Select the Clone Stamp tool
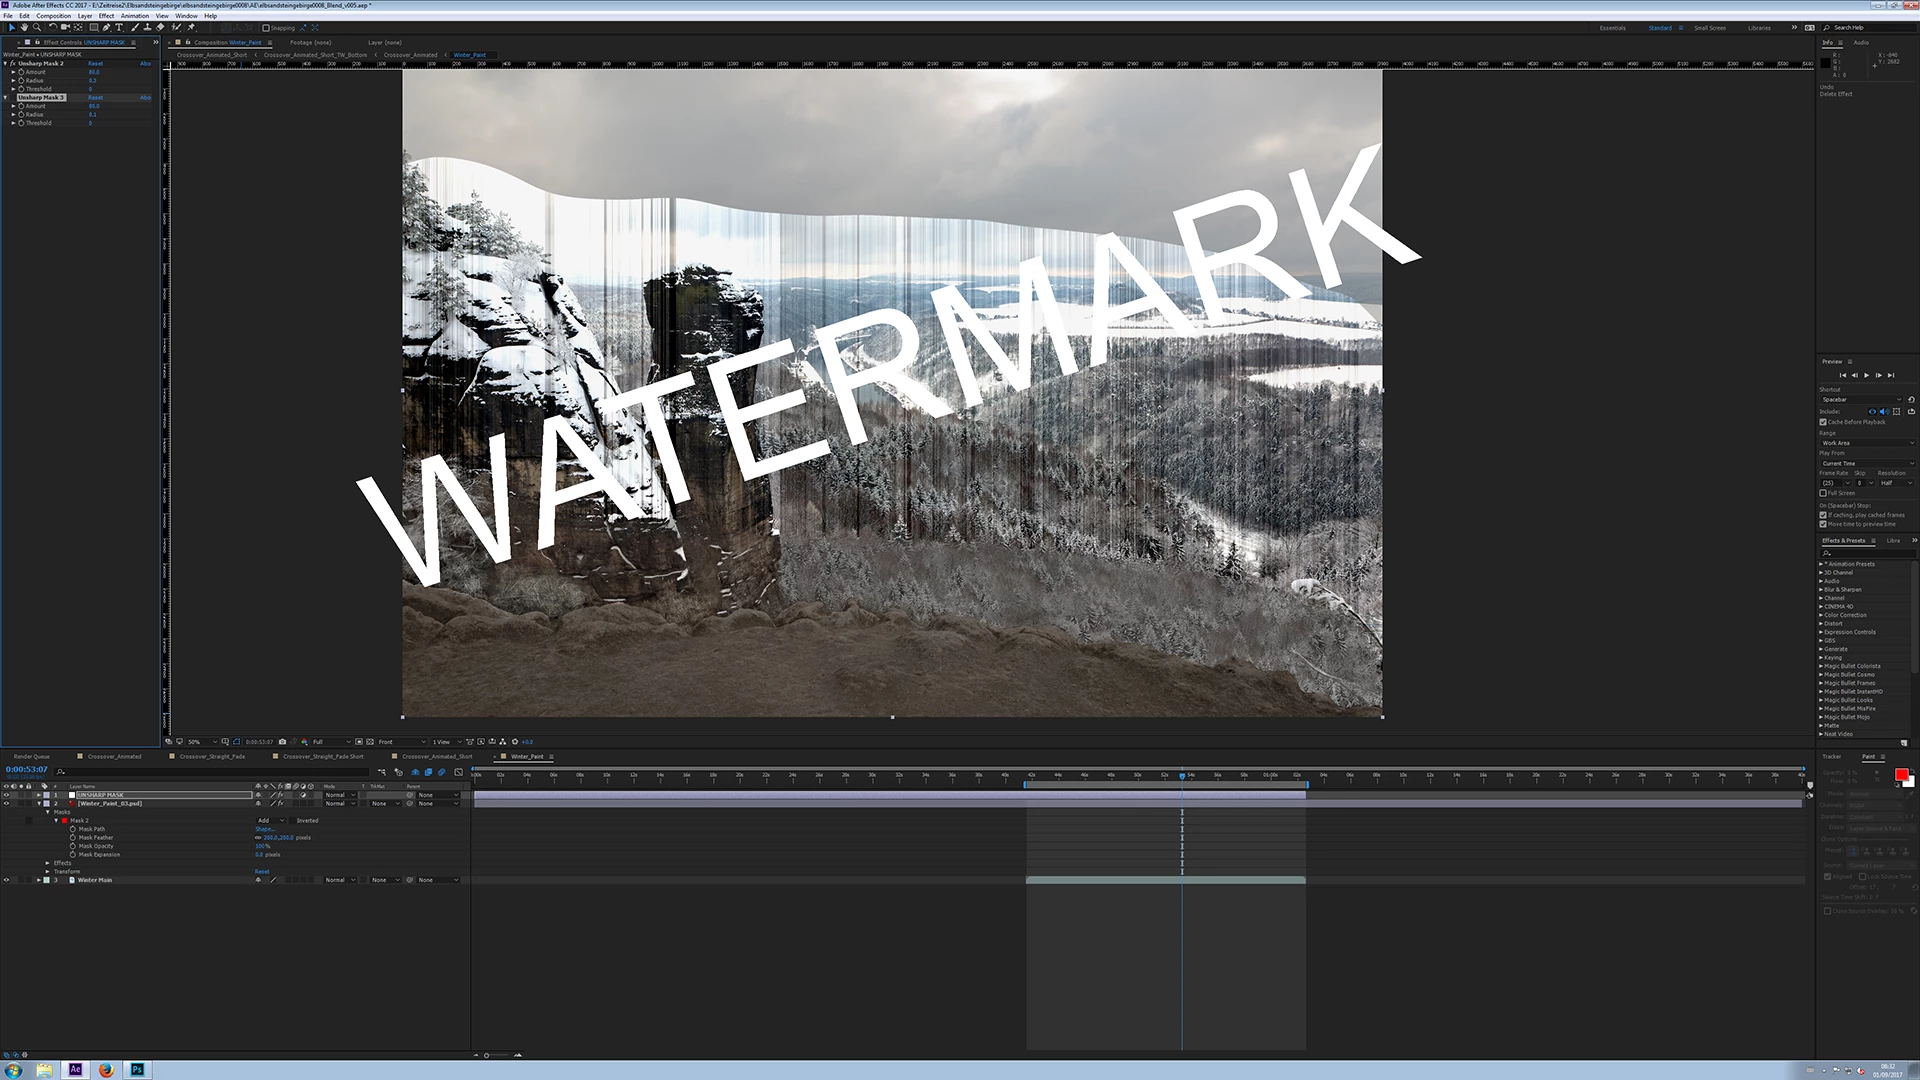The height and width of the screenshot is (1080, 1920). pyautogui.click(x=147, y=28)
